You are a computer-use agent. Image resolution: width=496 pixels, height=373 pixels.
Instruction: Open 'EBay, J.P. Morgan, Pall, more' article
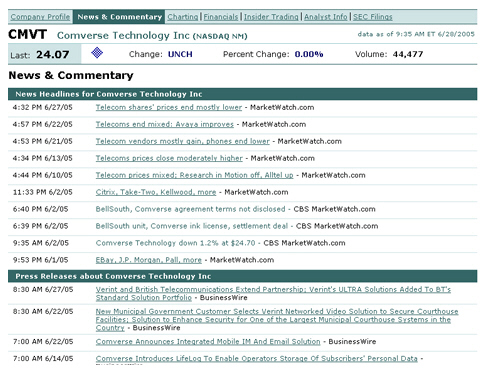click(x=149, y=260)
